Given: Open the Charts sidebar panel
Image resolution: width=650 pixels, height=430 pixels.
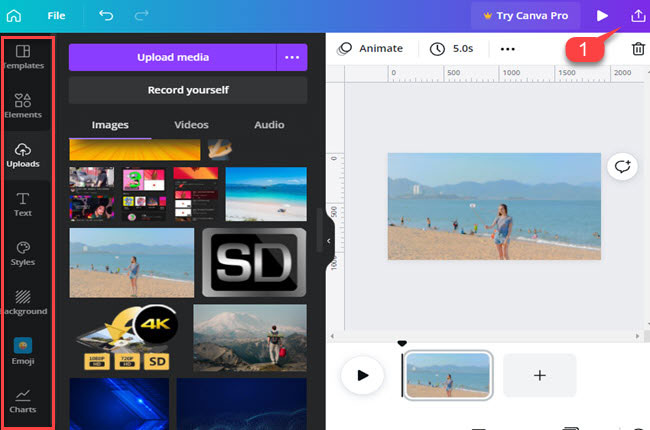Looking at the screenshot, I should (23, 401).
